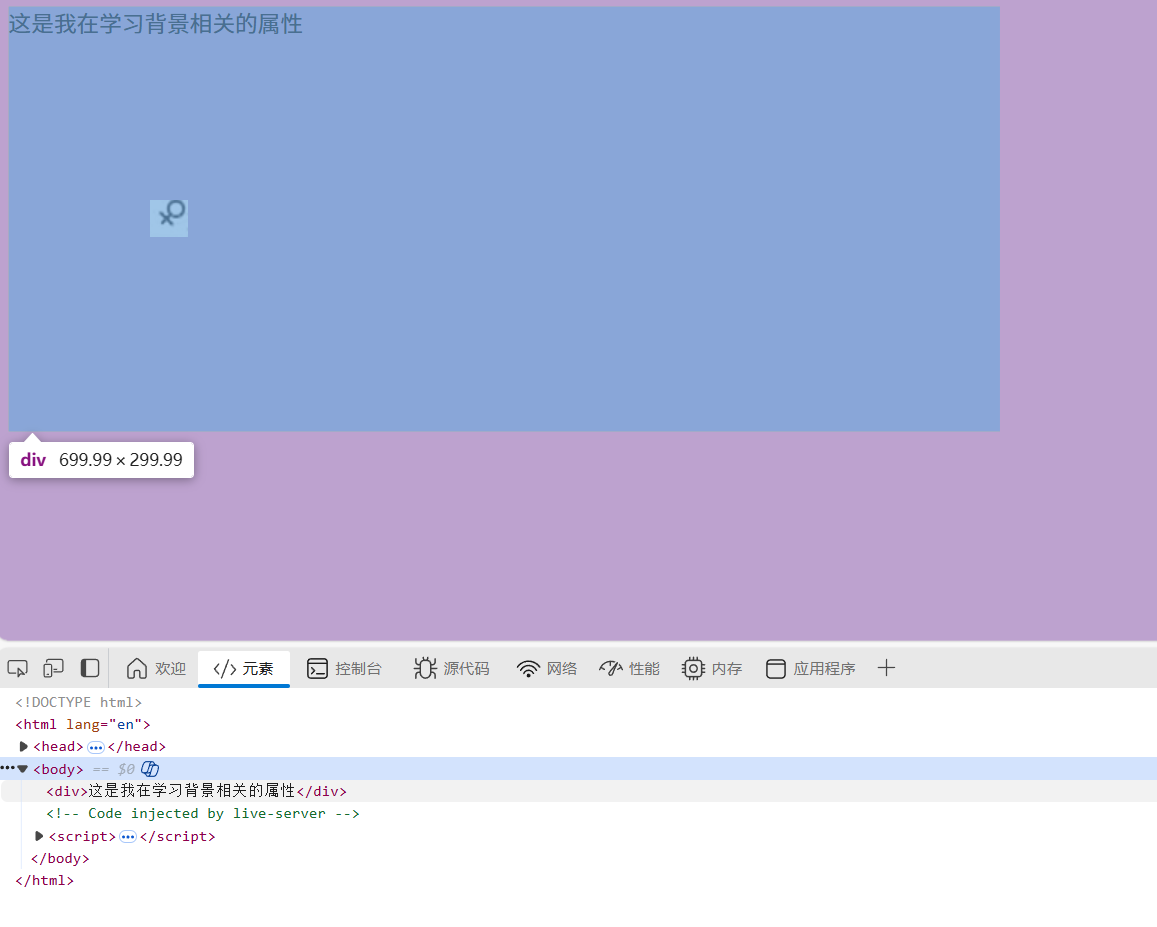This screenshot has height=927, width=1157.
Task: Click the Copilot explain icon next to body
Action: pos(150,769)
